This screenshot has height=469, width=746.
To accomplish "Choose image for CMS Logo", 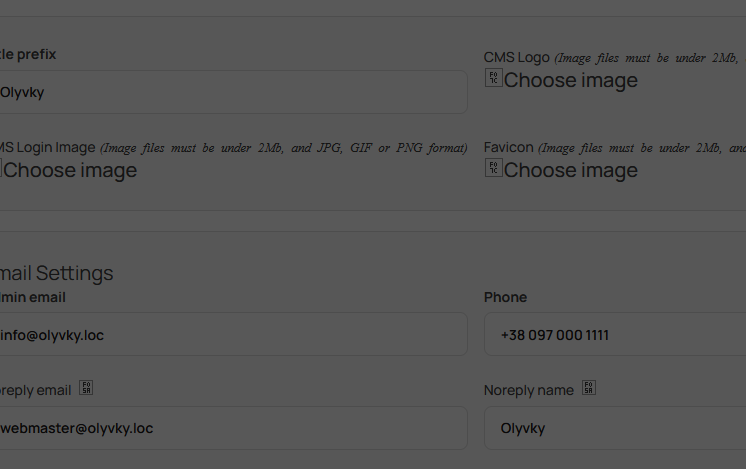I will (570, 80).
